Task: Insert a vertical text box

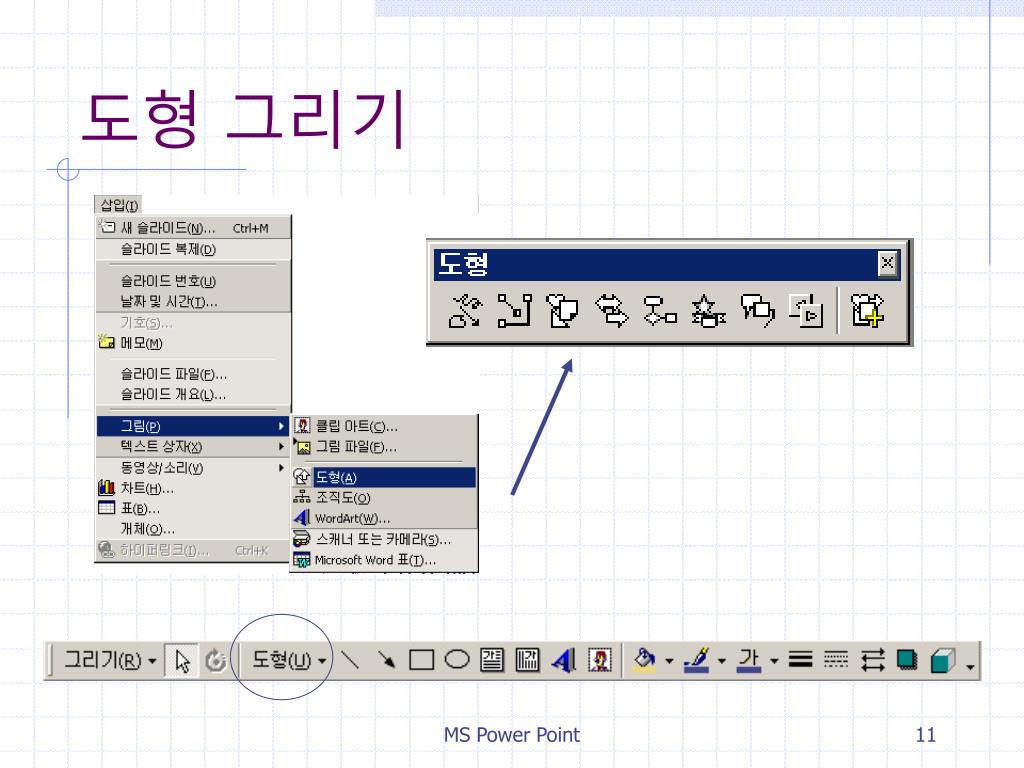Action: point(527,660)
